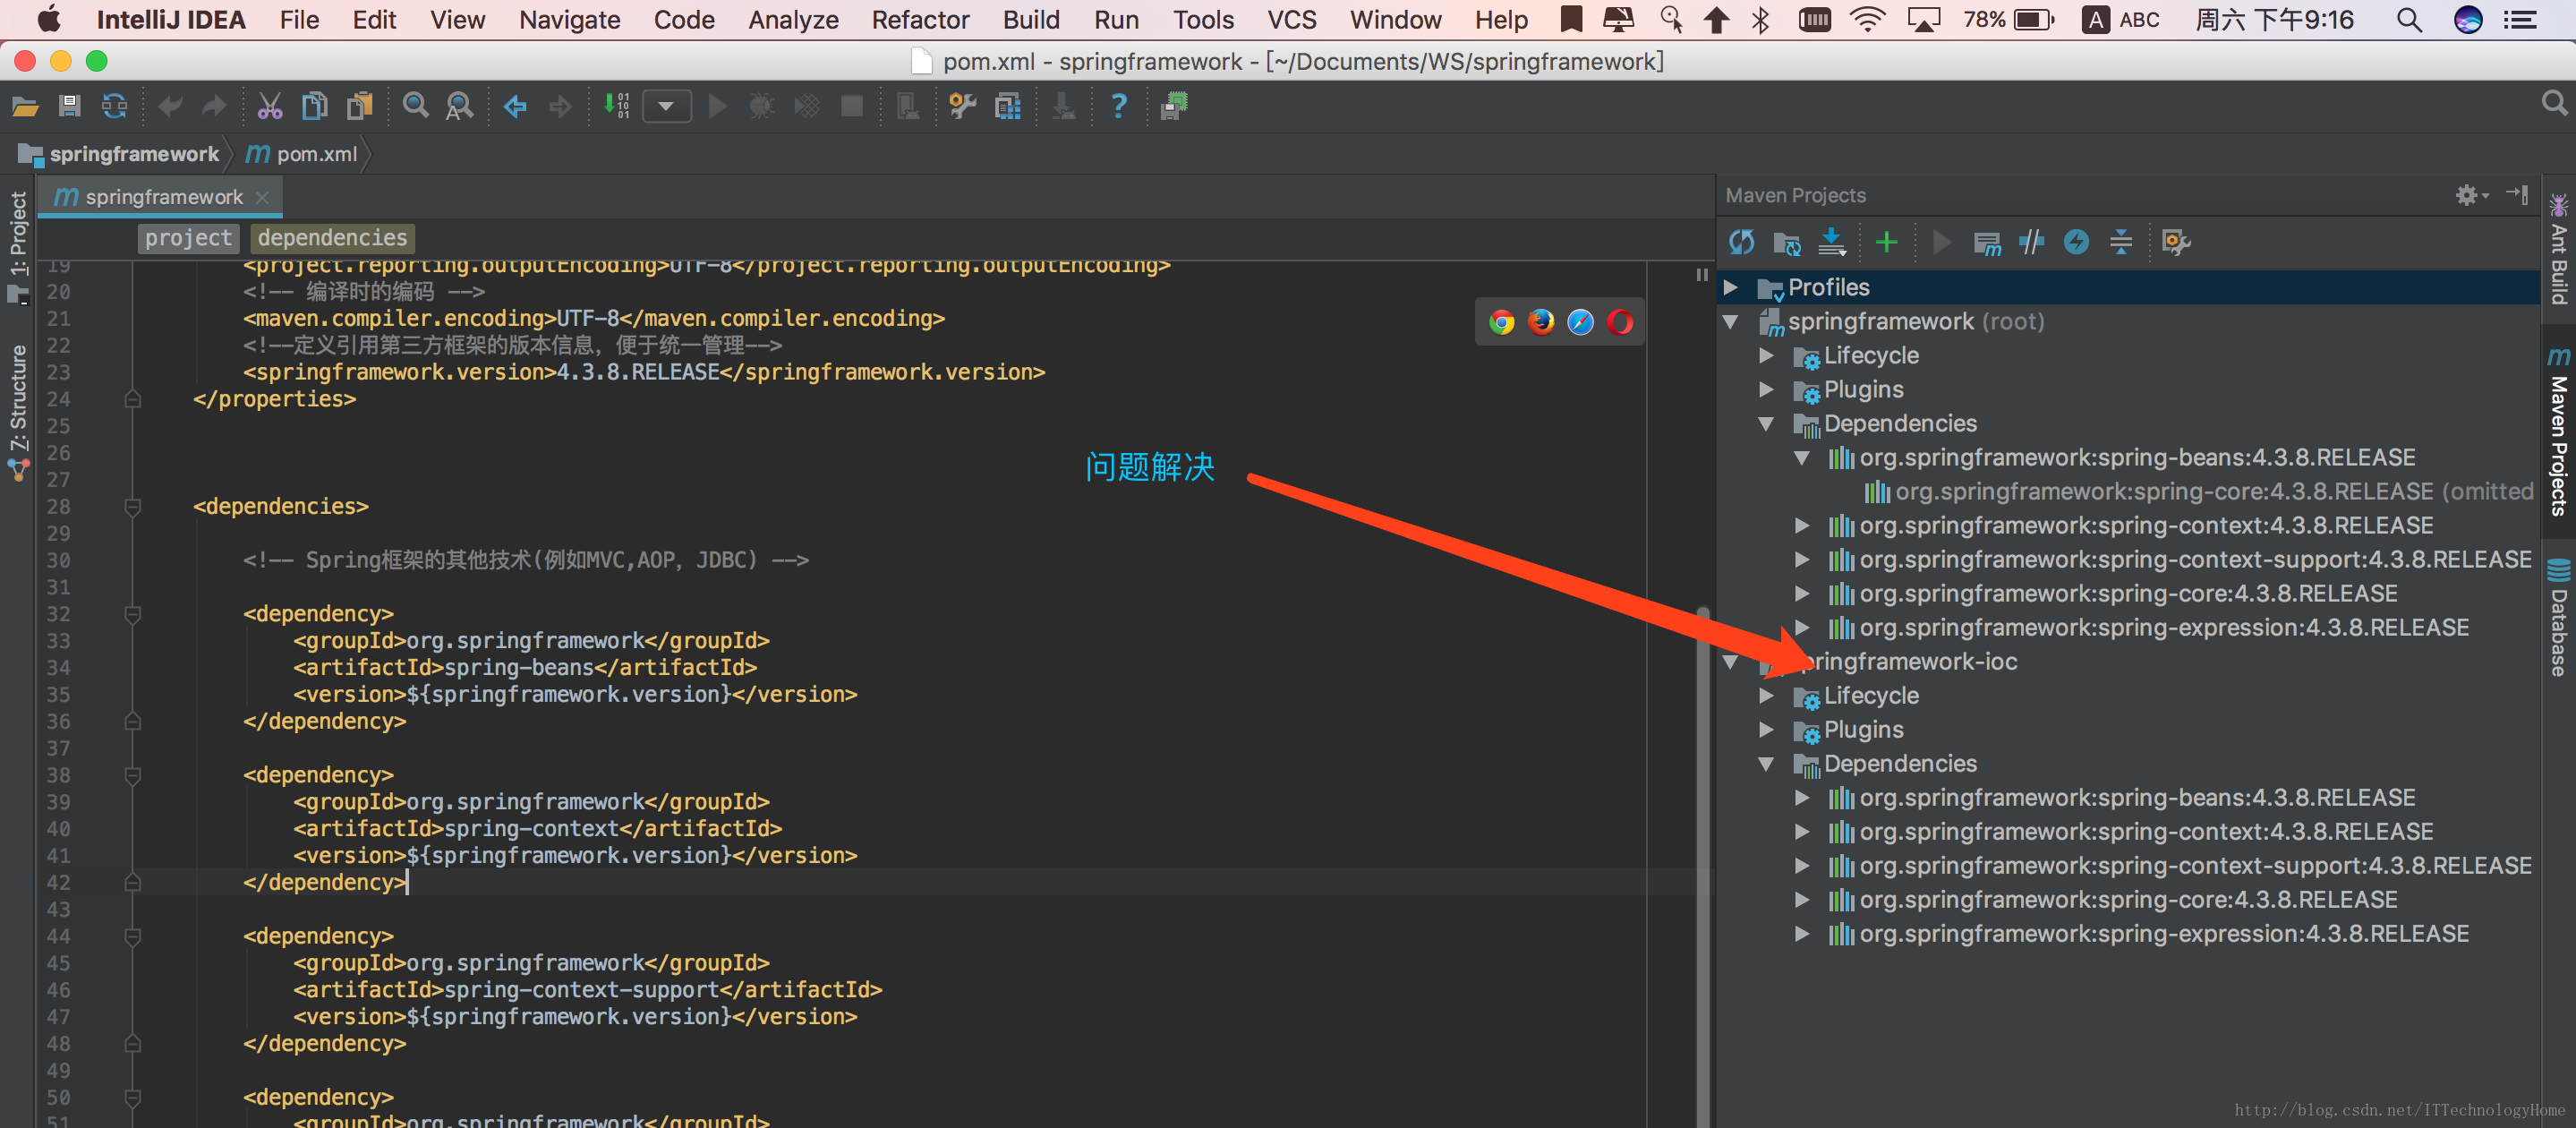
Task: Open the run configuration dropdown
Action: (x=667, y=106)
